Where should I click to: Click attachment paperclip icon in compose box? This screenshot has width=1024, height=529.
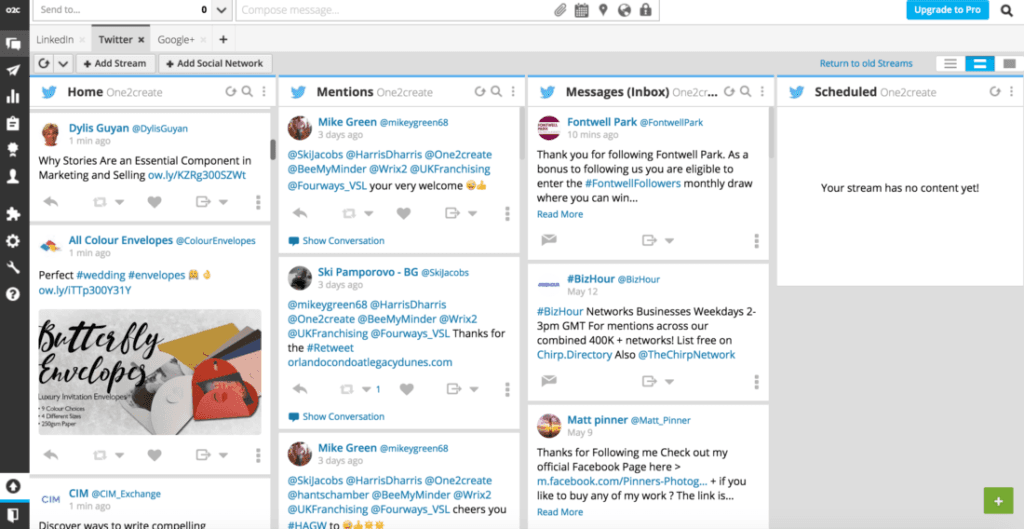560,10
